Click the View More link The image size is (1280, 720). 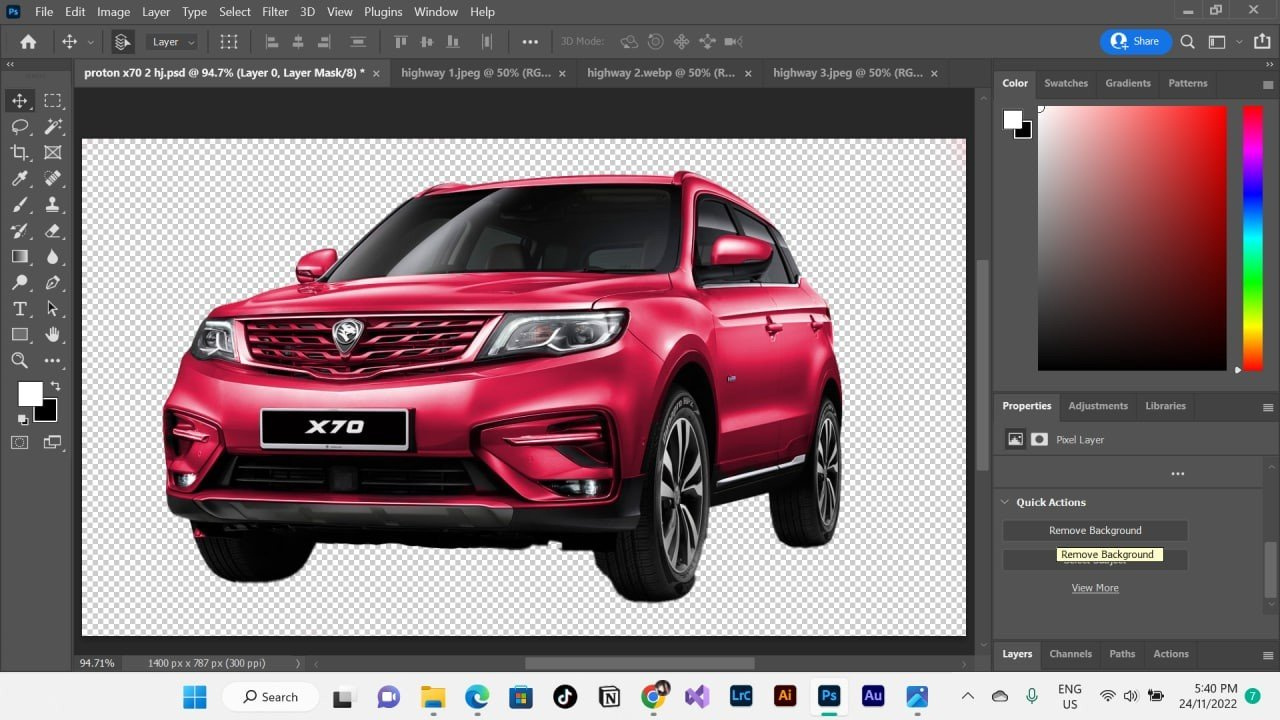tap(1095, 588)
